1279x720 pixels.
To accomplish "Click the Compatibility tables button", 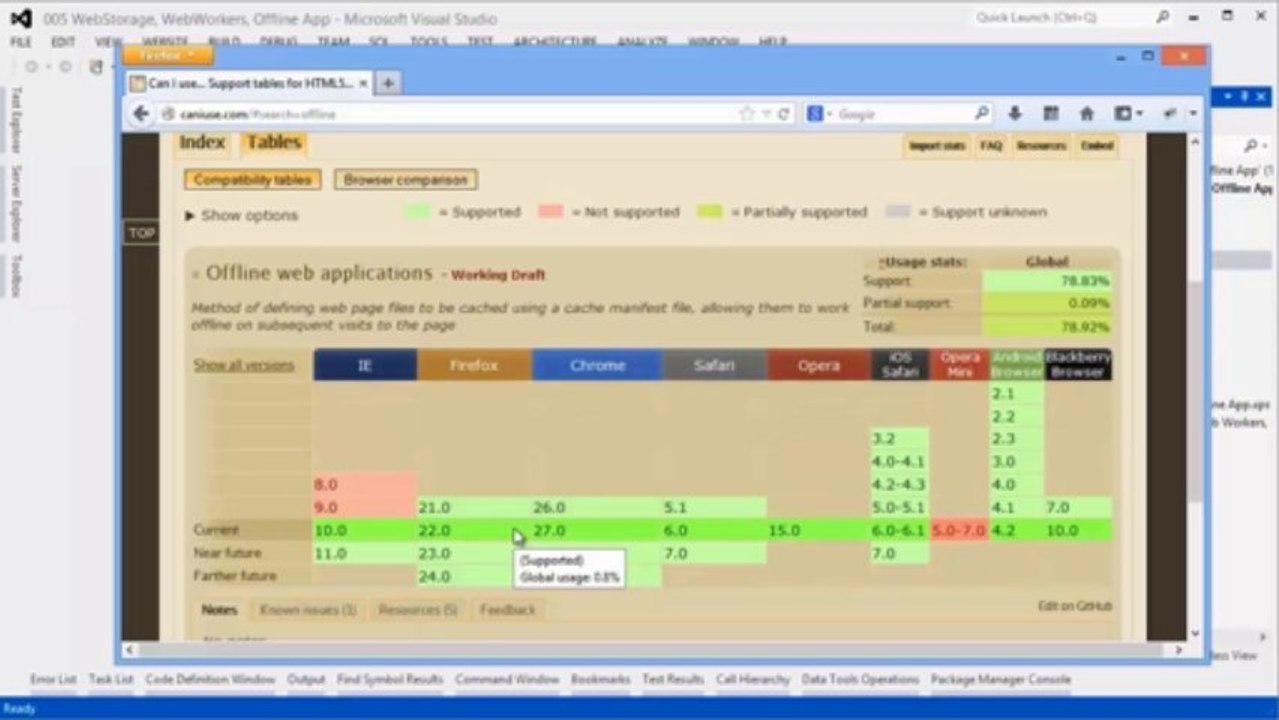I will coord(252,180).
